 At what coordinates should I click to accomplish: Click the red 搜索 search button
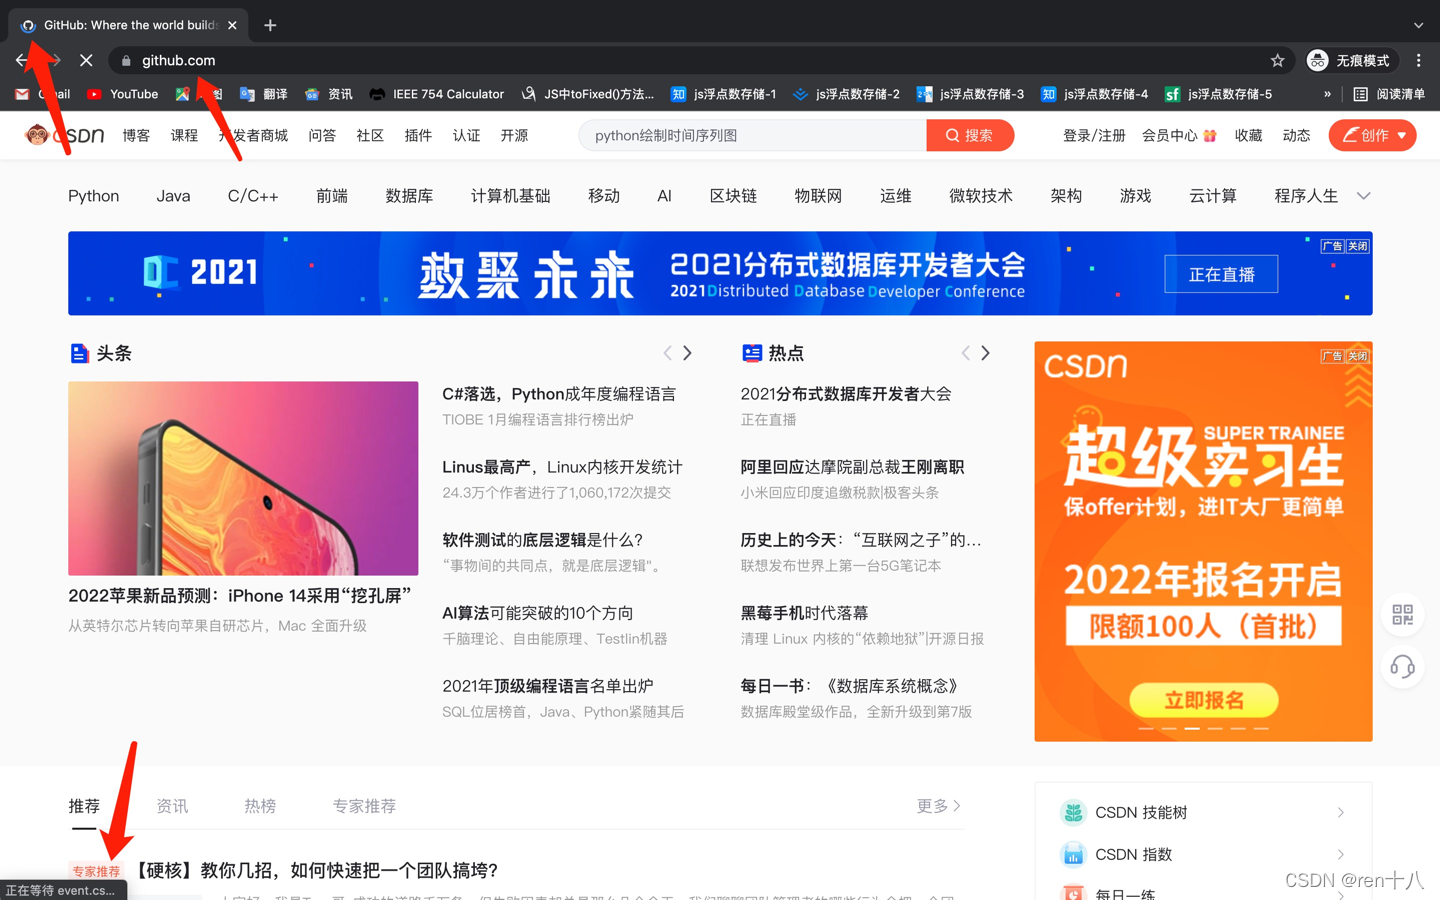[x=970, y=135]
